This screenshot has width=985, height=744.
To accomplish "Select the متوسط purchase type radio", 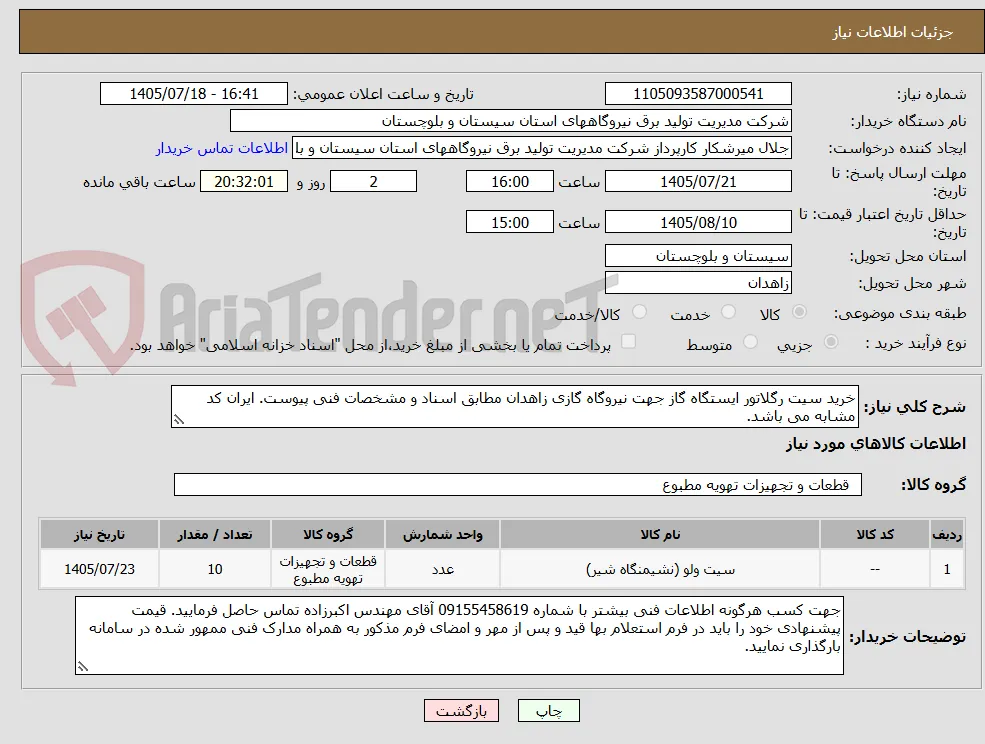I will pyautogui.click(x=750, y=342).
